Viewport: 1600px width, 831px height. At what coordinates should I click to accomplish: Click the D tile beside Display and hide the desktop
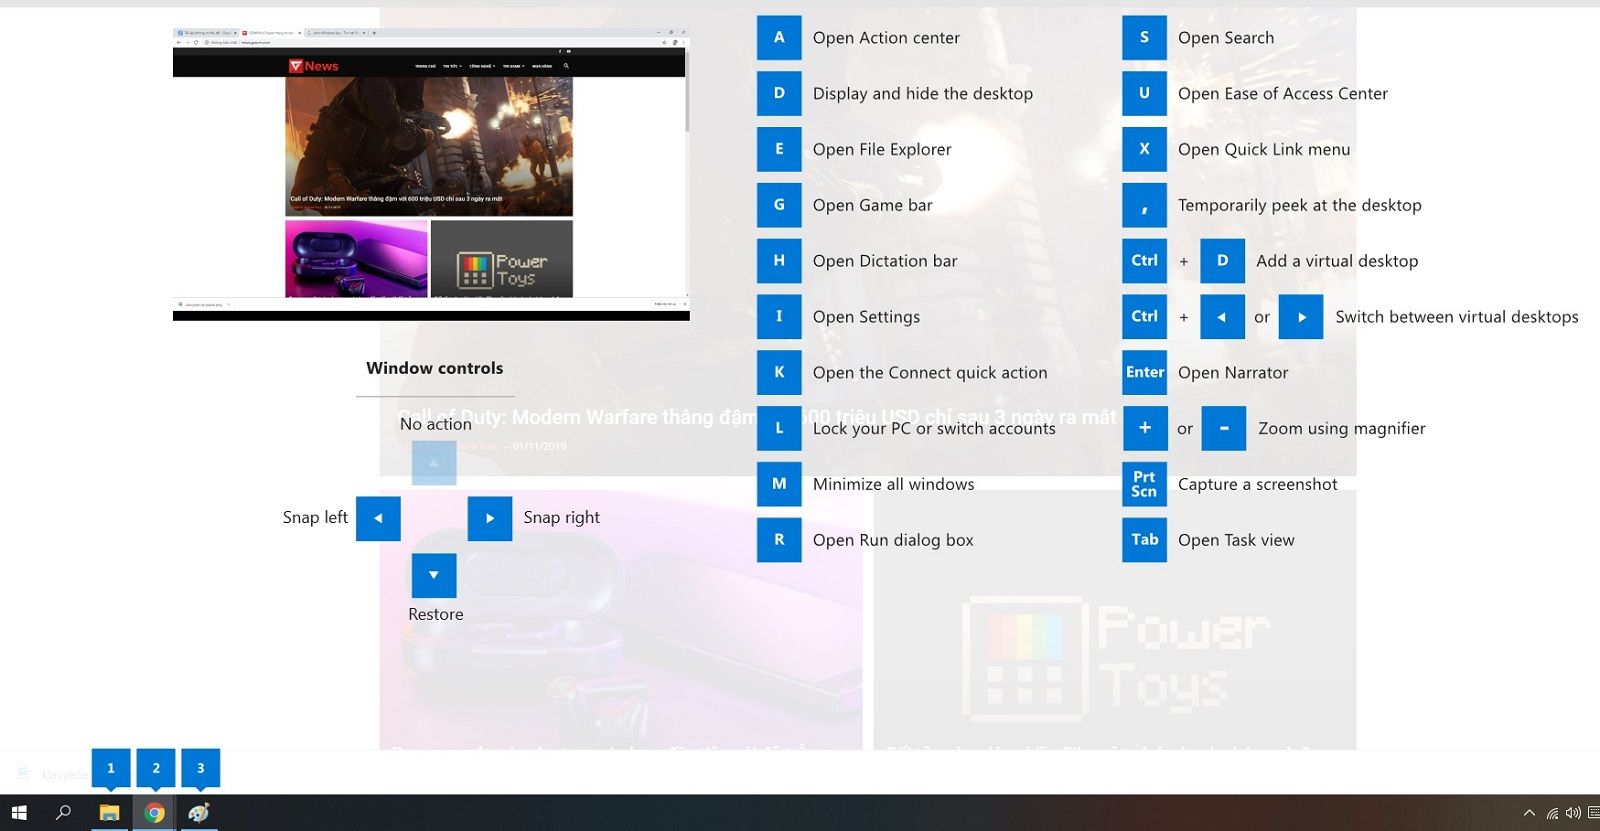tap(779, 93)
